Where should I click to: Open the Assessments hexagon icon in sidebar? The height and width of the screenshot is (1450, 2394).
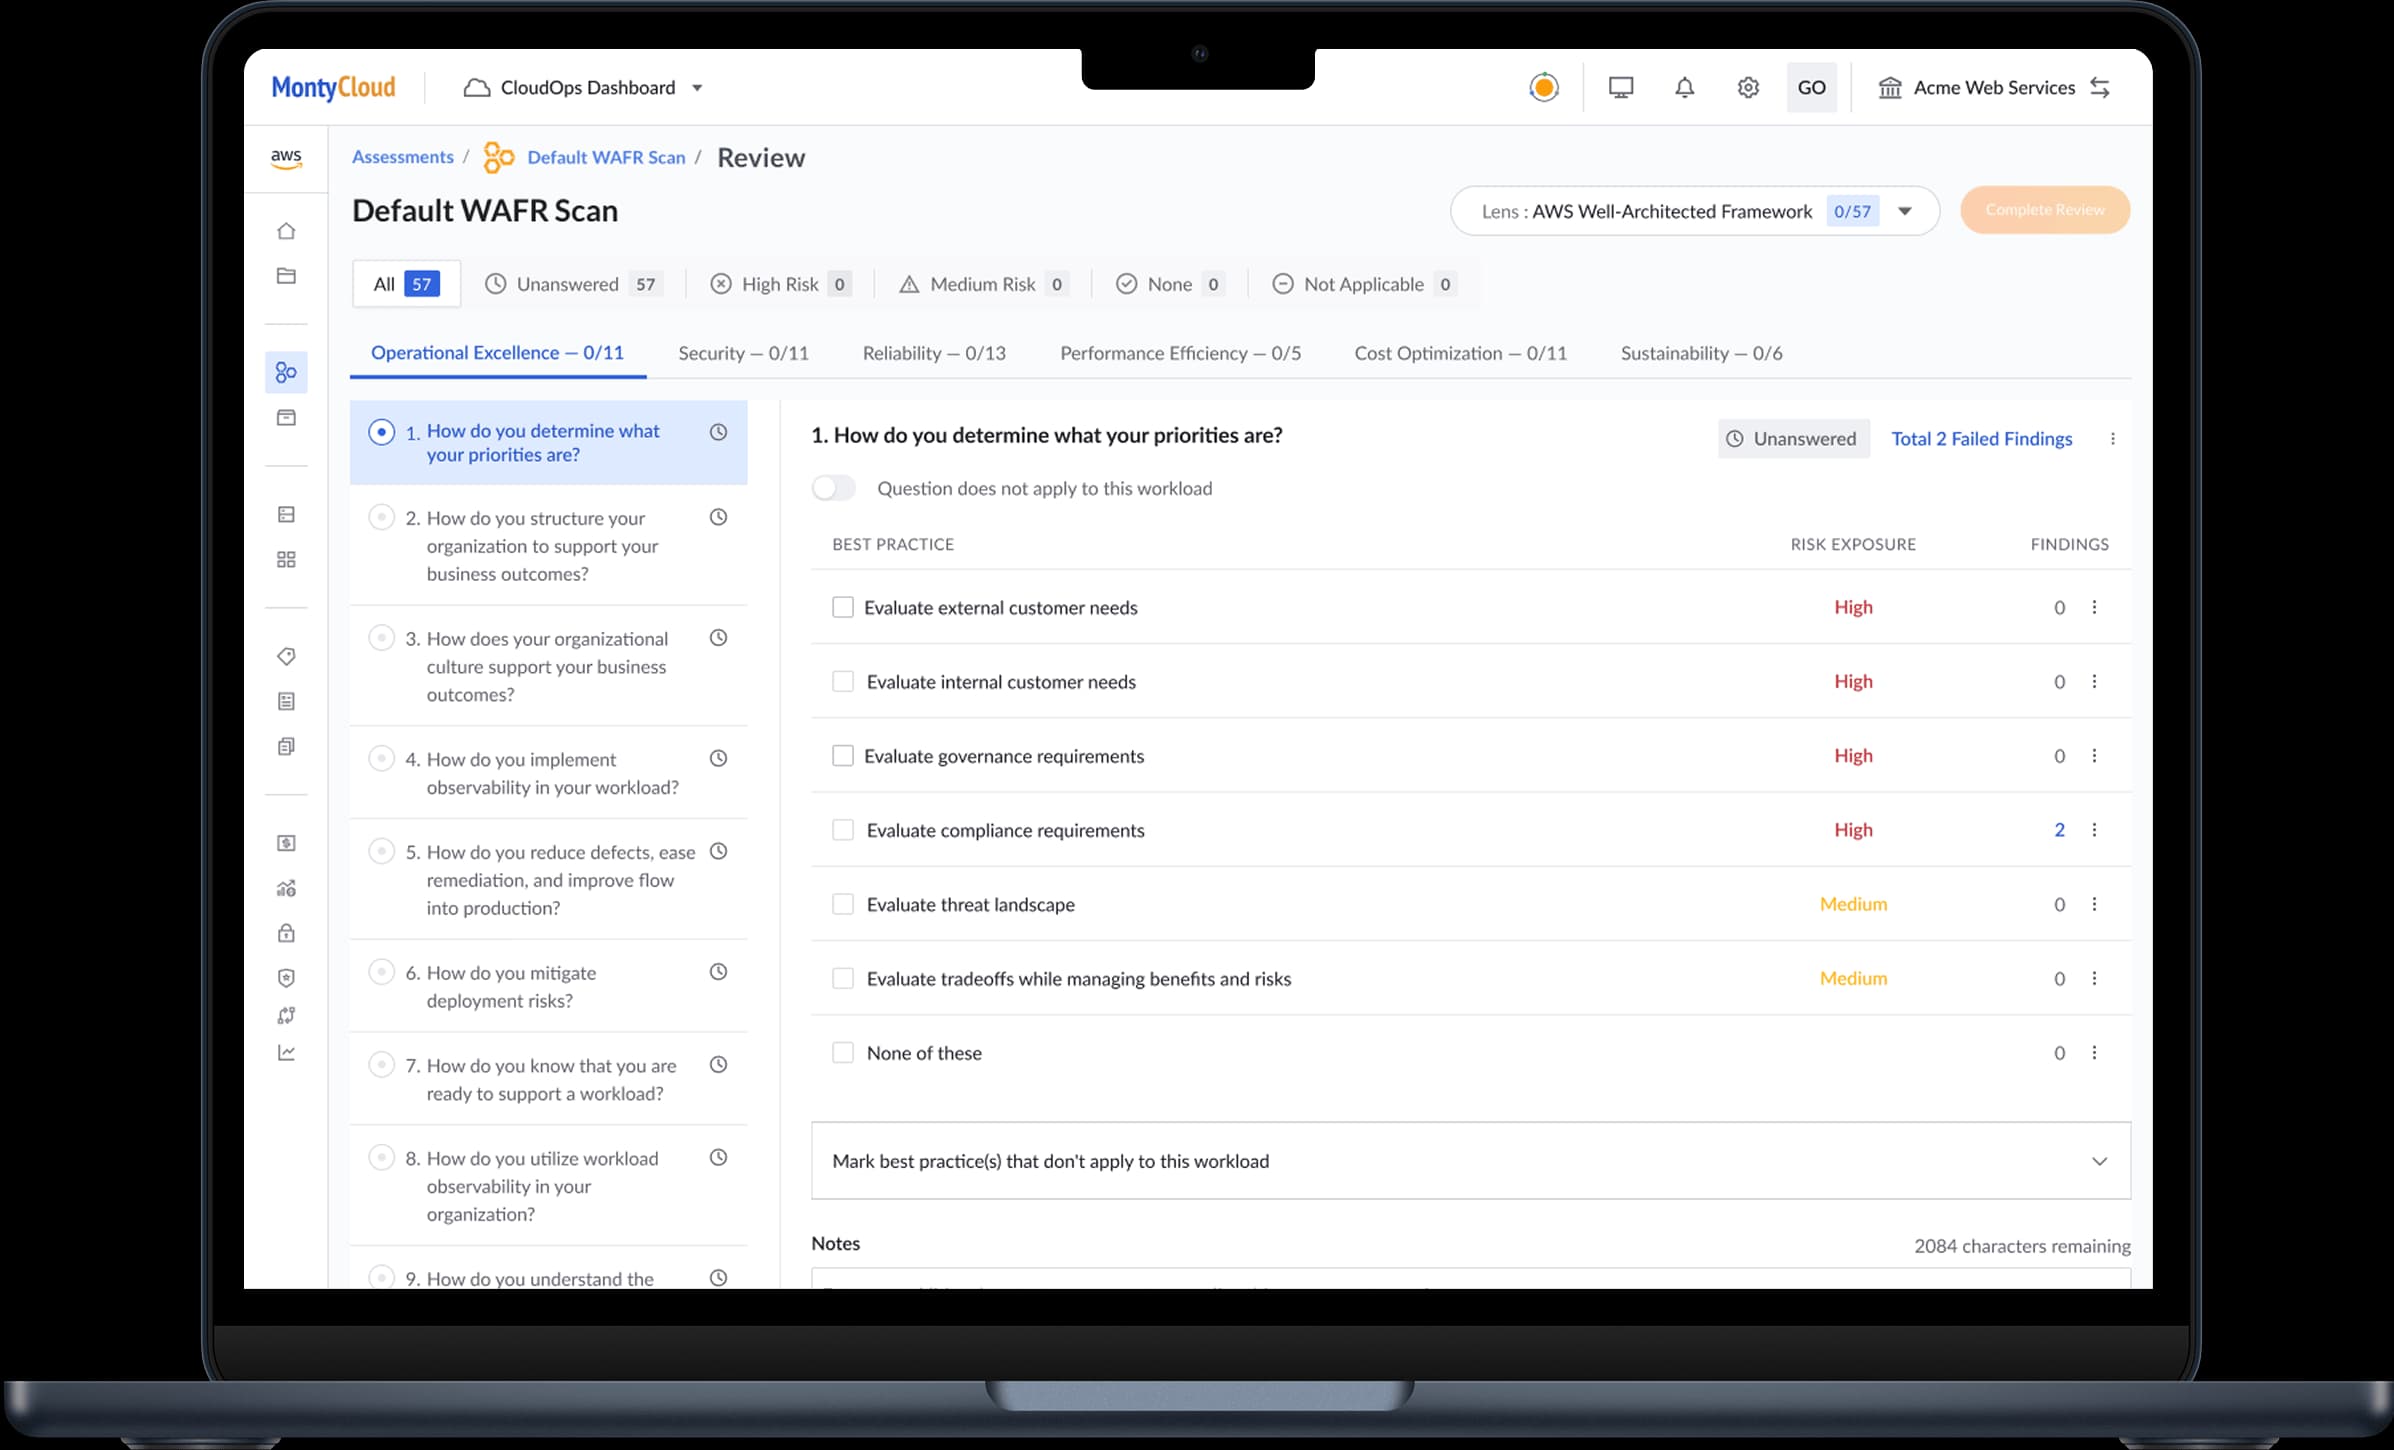point(286,372)
